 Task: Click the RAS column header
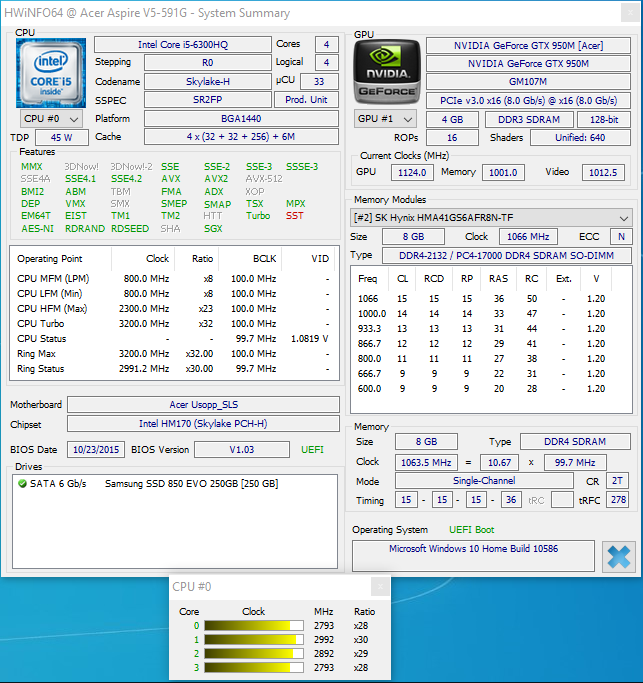tap(498, 279)
